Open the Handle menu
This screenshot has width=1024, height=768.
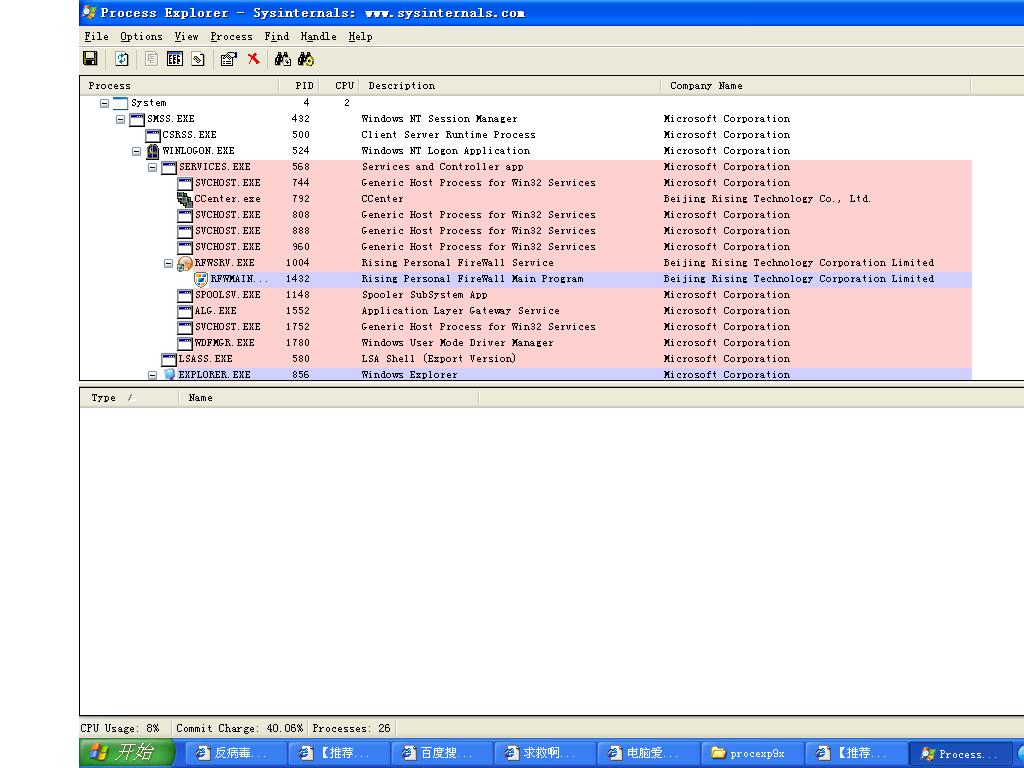click(318, 36)
